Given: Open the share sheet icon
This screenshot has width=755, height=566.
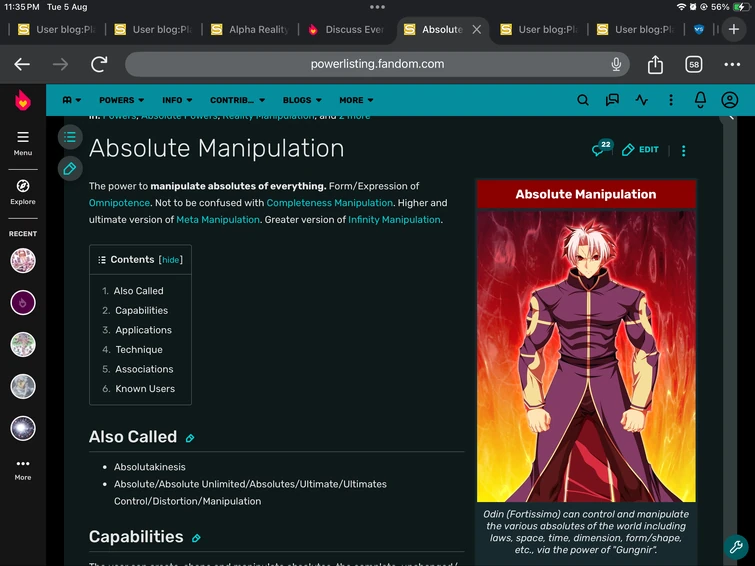Looking at the screenshot, I should tap(655, 64).
